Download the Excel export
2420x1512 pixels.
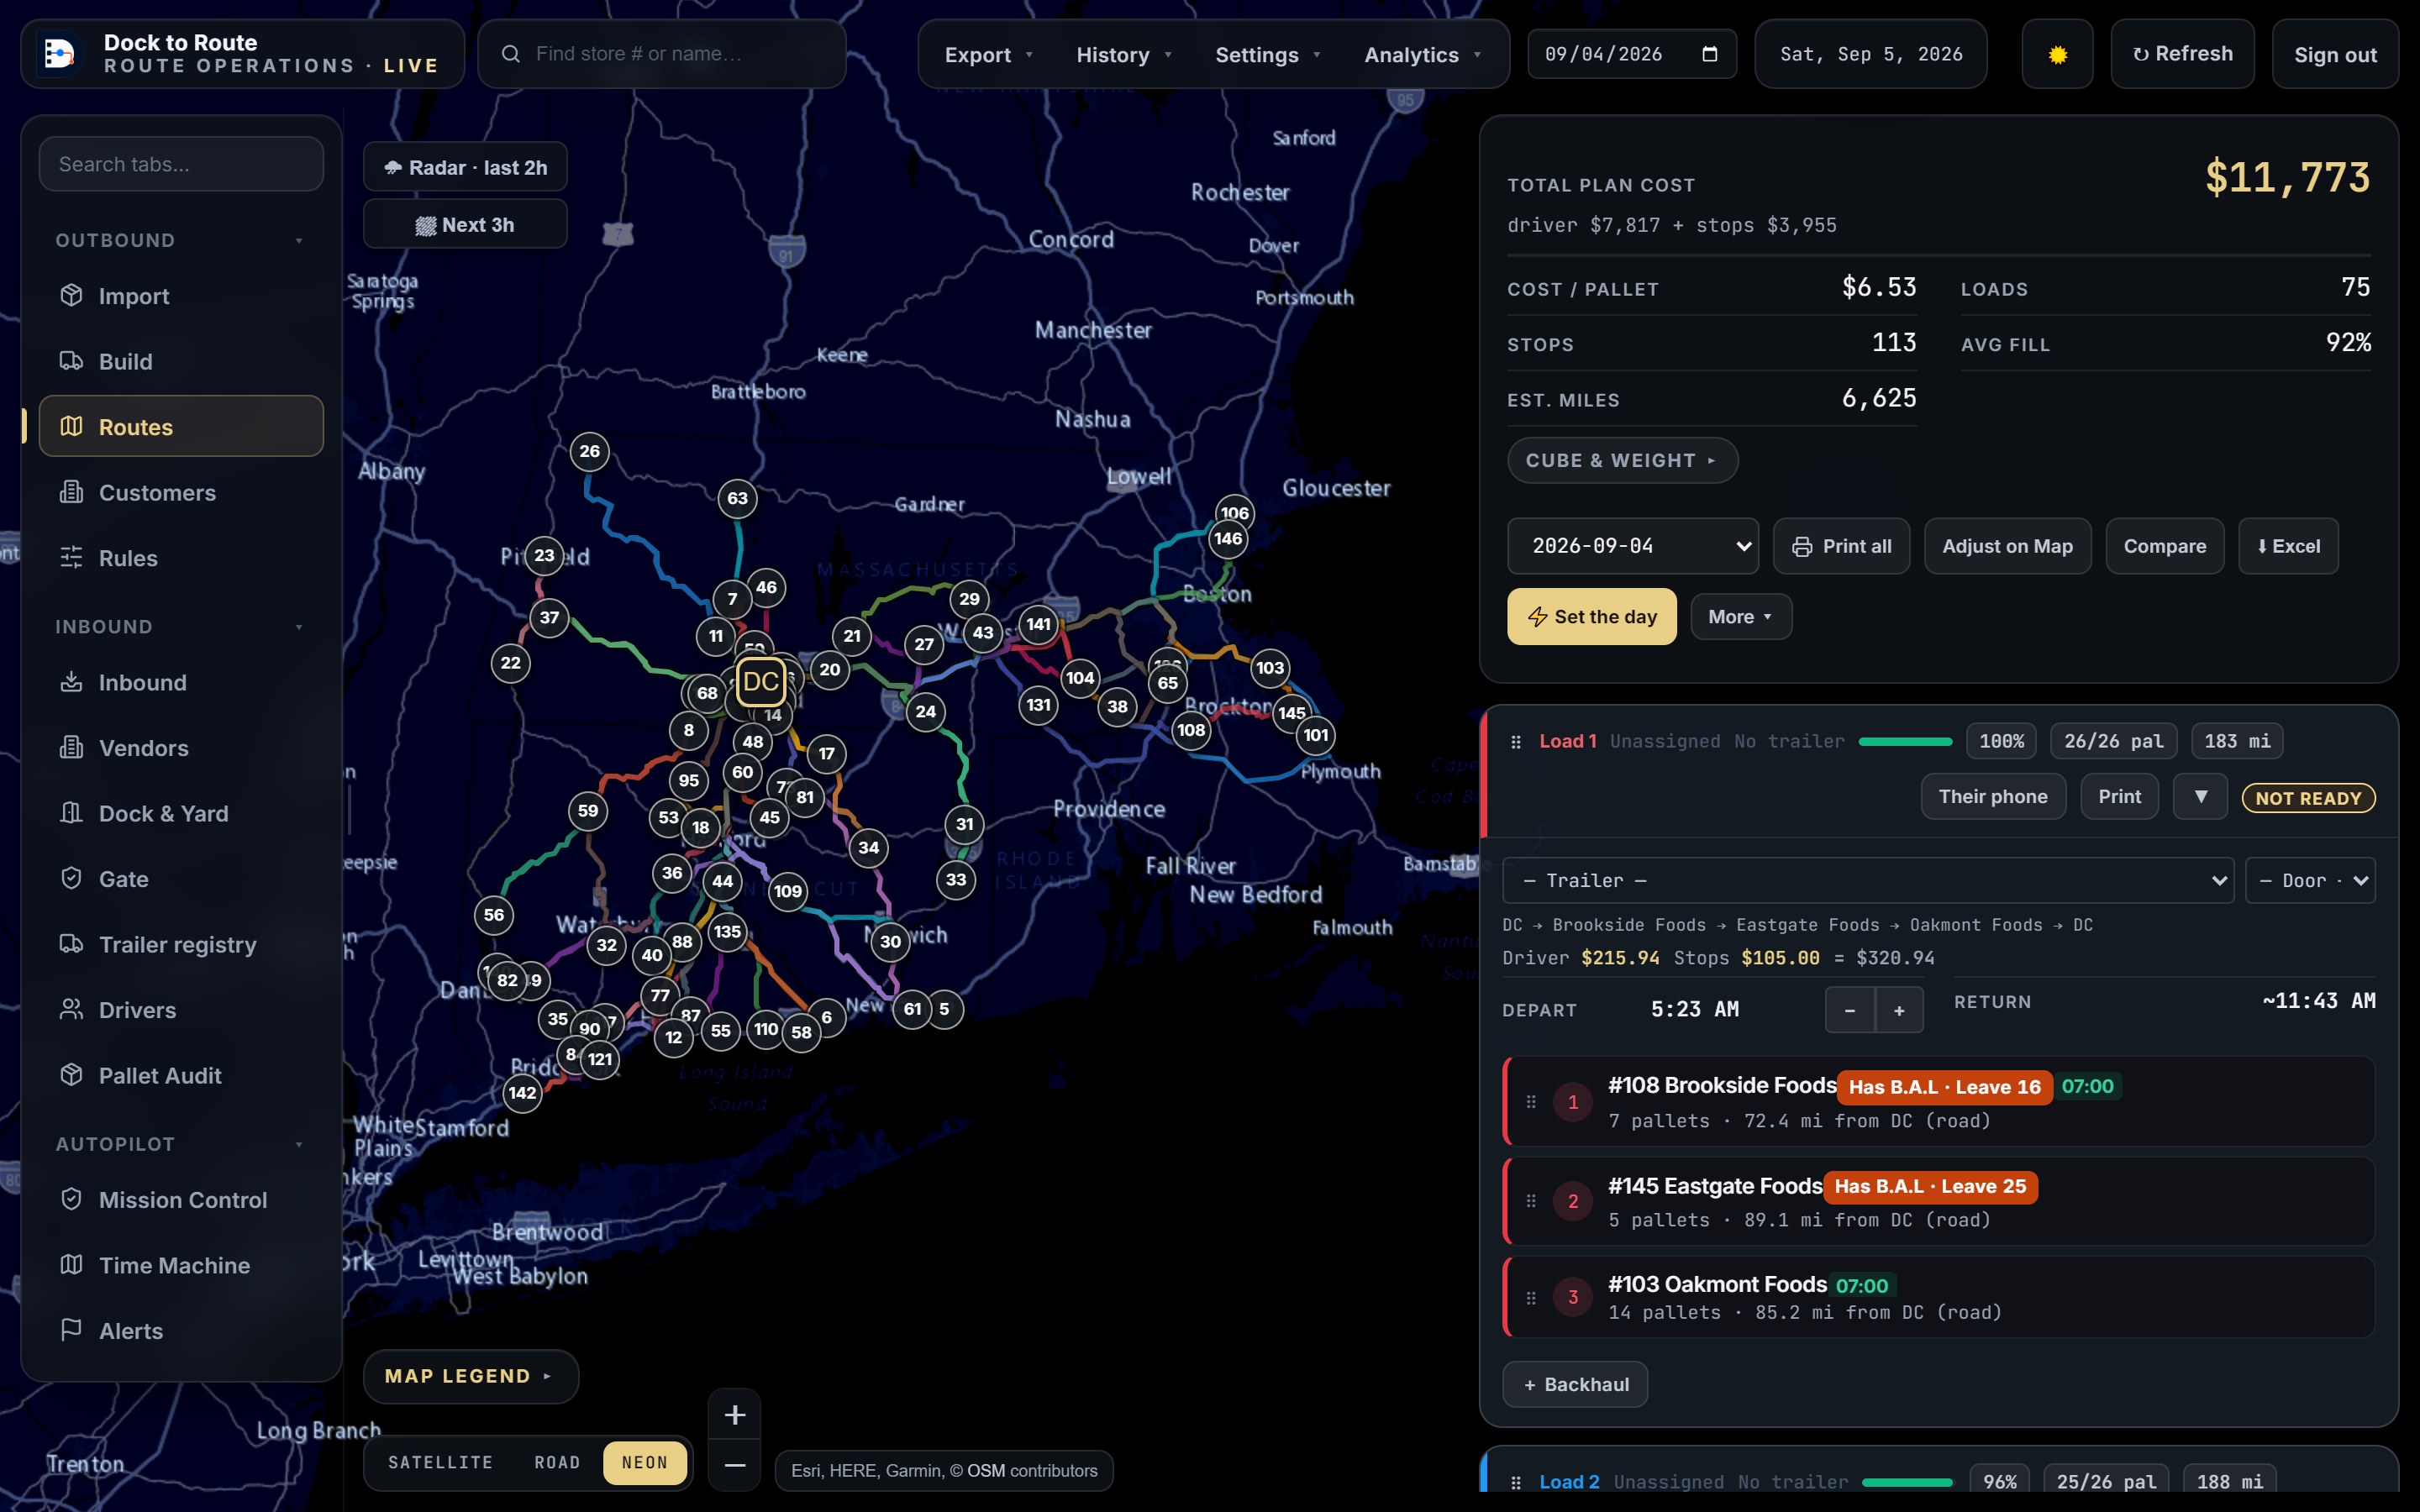[x=2288, y=546]
